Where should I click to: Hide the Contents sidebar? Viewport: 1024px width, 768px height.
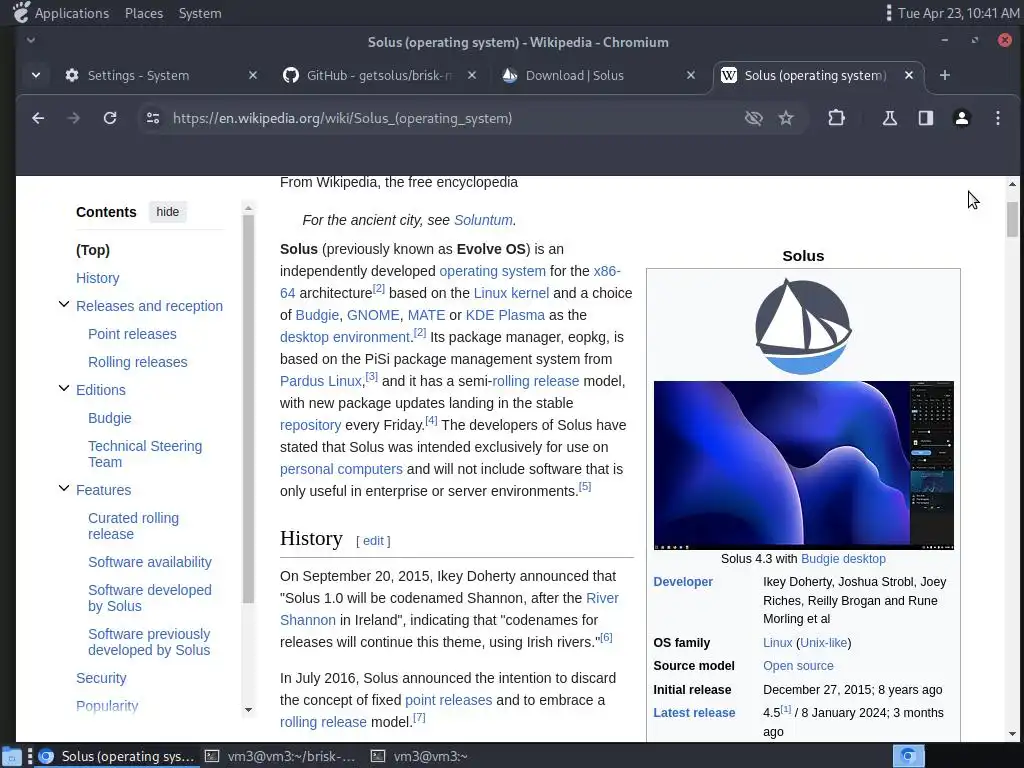pos(167,212)
